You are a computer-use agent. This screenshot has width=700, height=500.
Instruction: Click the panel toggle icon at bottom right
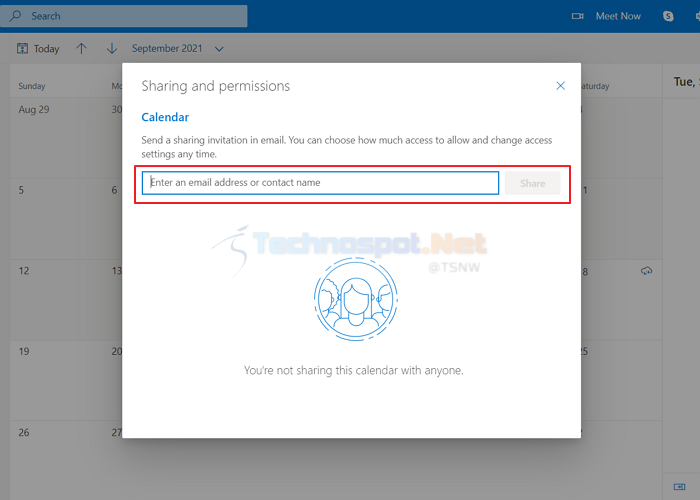[679, 486]
